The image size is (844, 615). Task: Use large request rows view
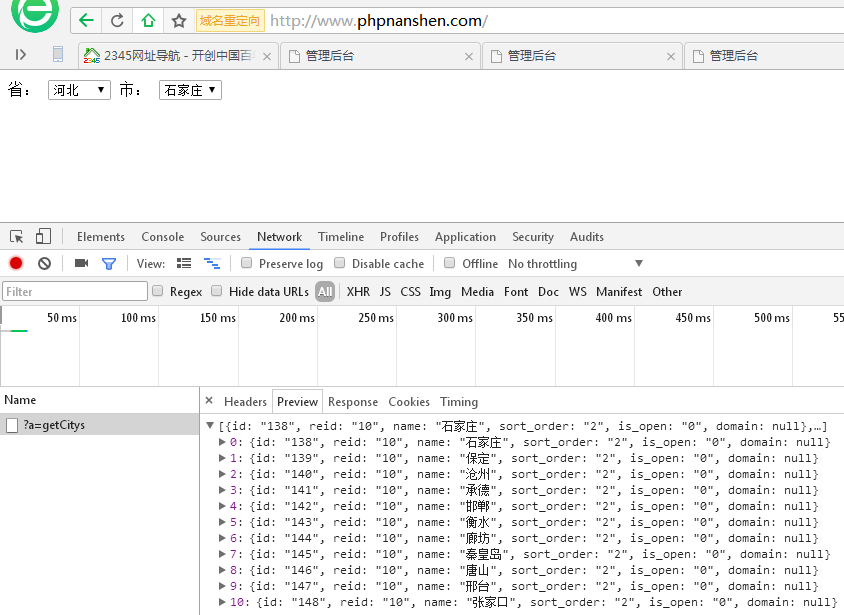pos(184,263)
